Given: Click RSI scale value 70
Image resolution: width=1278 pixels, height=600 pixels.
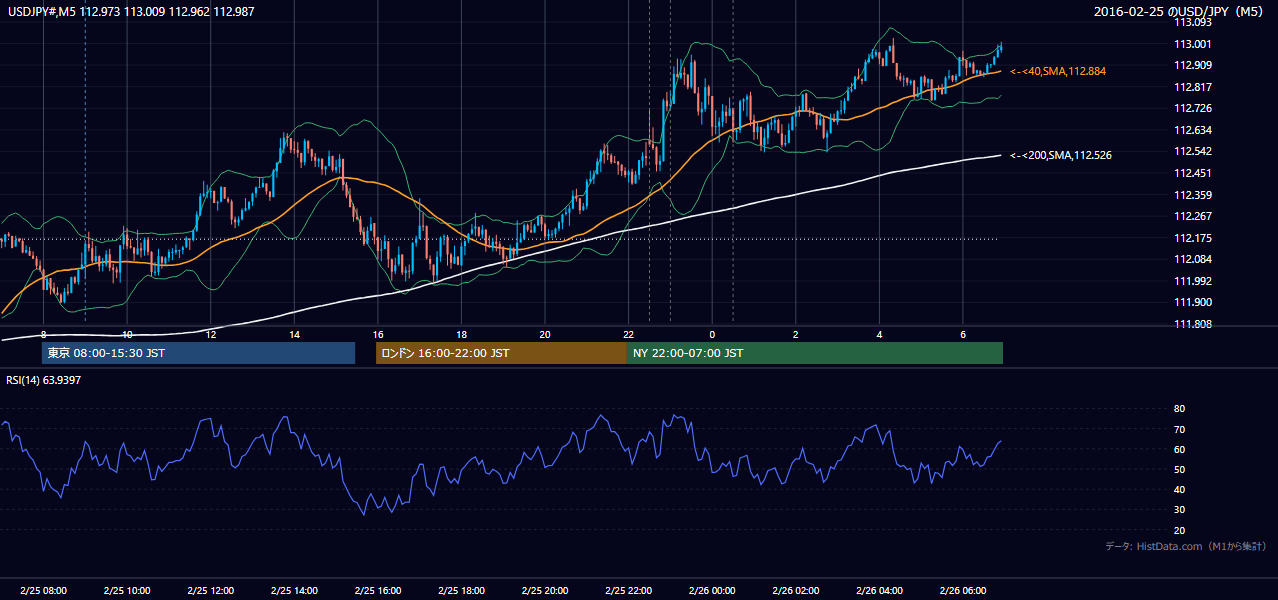Looking at the screenshot, I should pos(1180,429).
